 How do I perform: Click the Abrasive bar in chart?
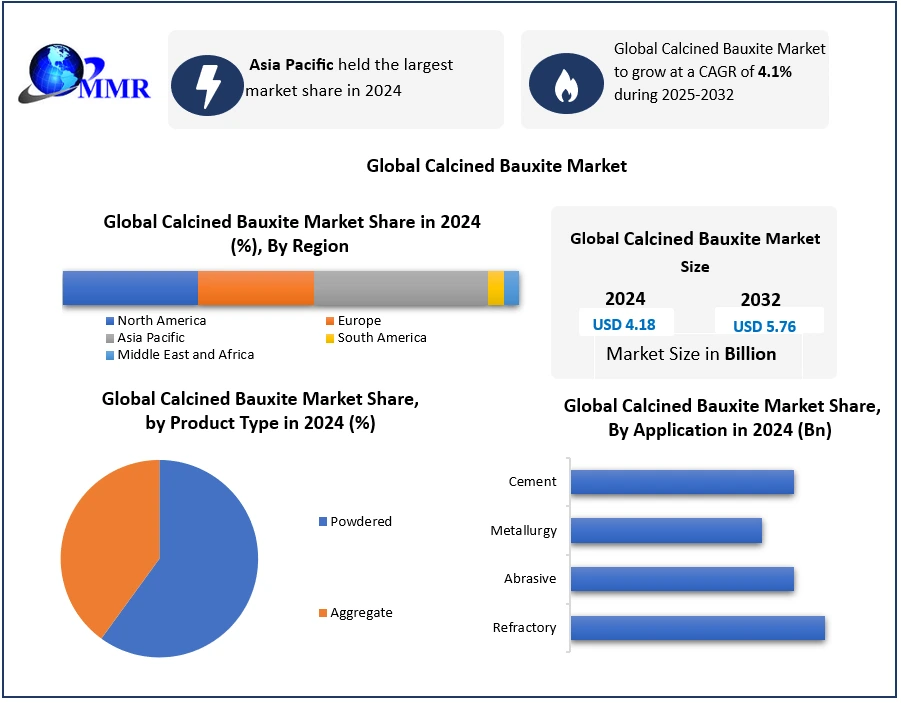(682, 579)
